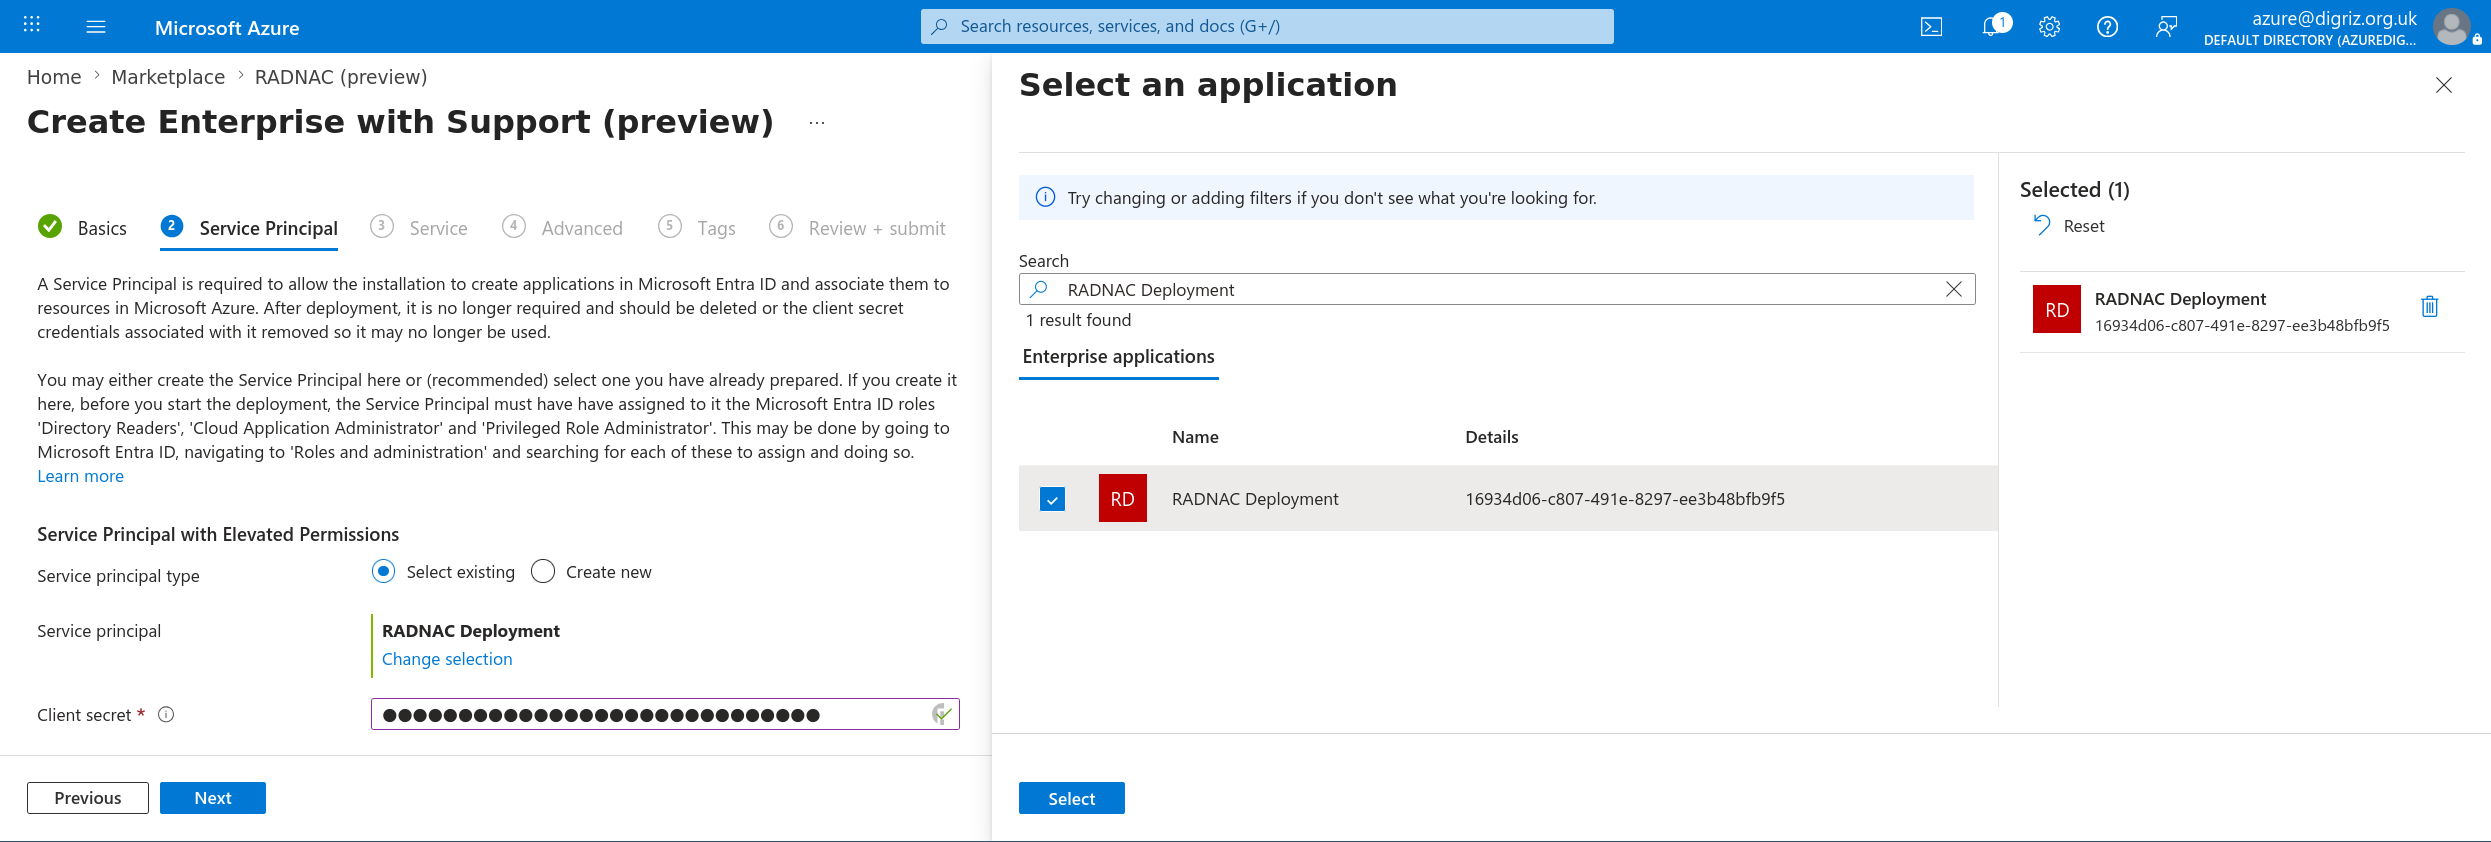Click the Details column header
The height and width of the screenshot is (842, 2491).
coord(1491,437)
